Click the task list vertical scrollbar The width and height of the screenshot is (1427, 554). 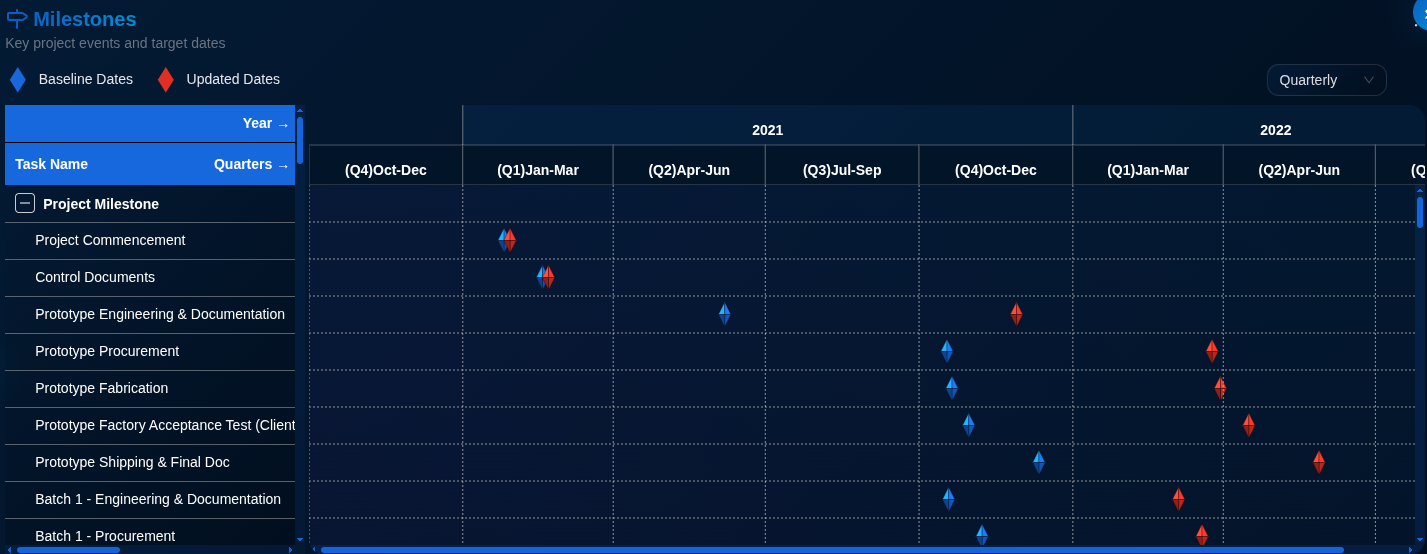(x=300, y=140)
